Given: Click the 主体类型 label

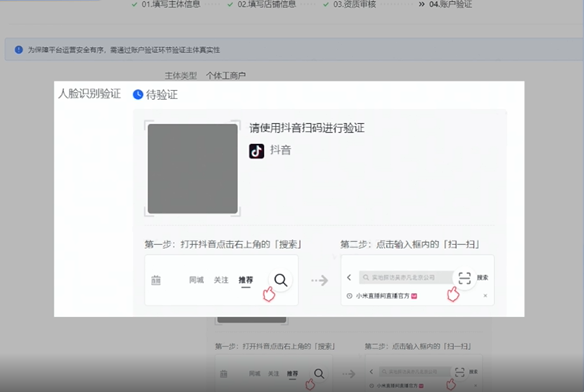Looking at the screenshot, I should pos(181,76).
